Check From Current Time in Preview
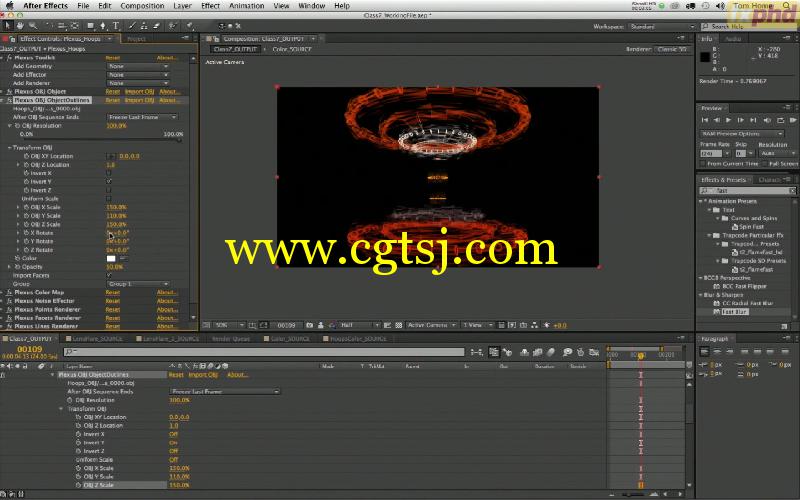This screenshot has height=500, width=800. tap(703, 164)
